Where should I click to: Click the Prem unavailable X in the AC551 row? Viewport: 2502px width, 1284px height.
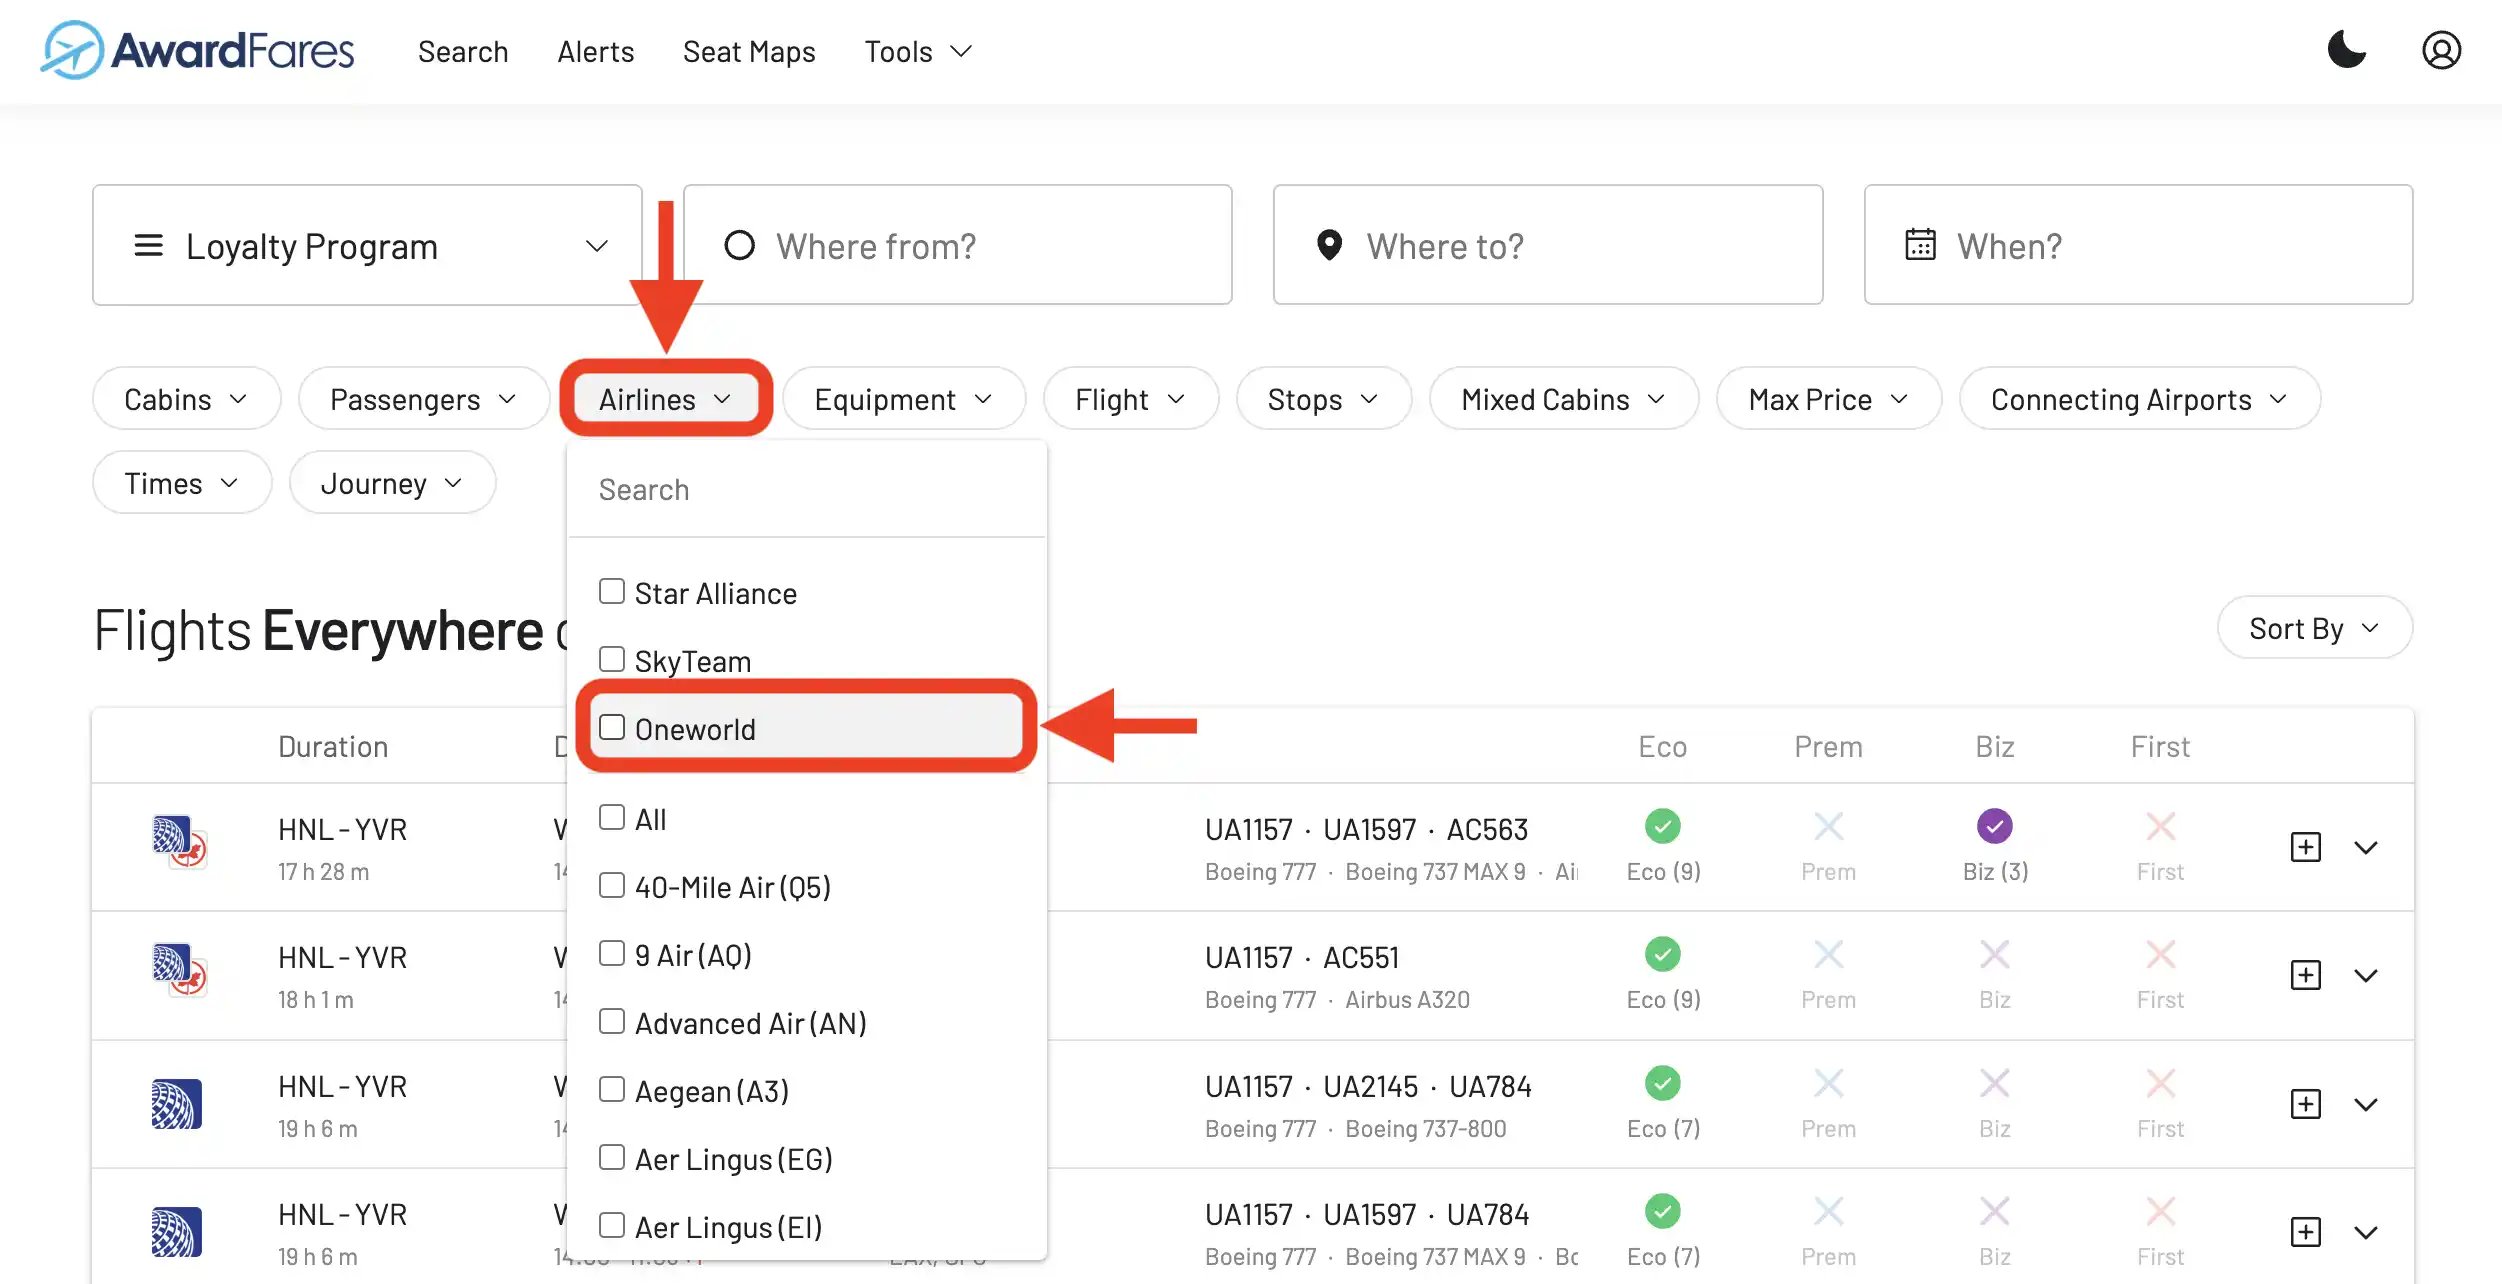(x=1828, y=954)
